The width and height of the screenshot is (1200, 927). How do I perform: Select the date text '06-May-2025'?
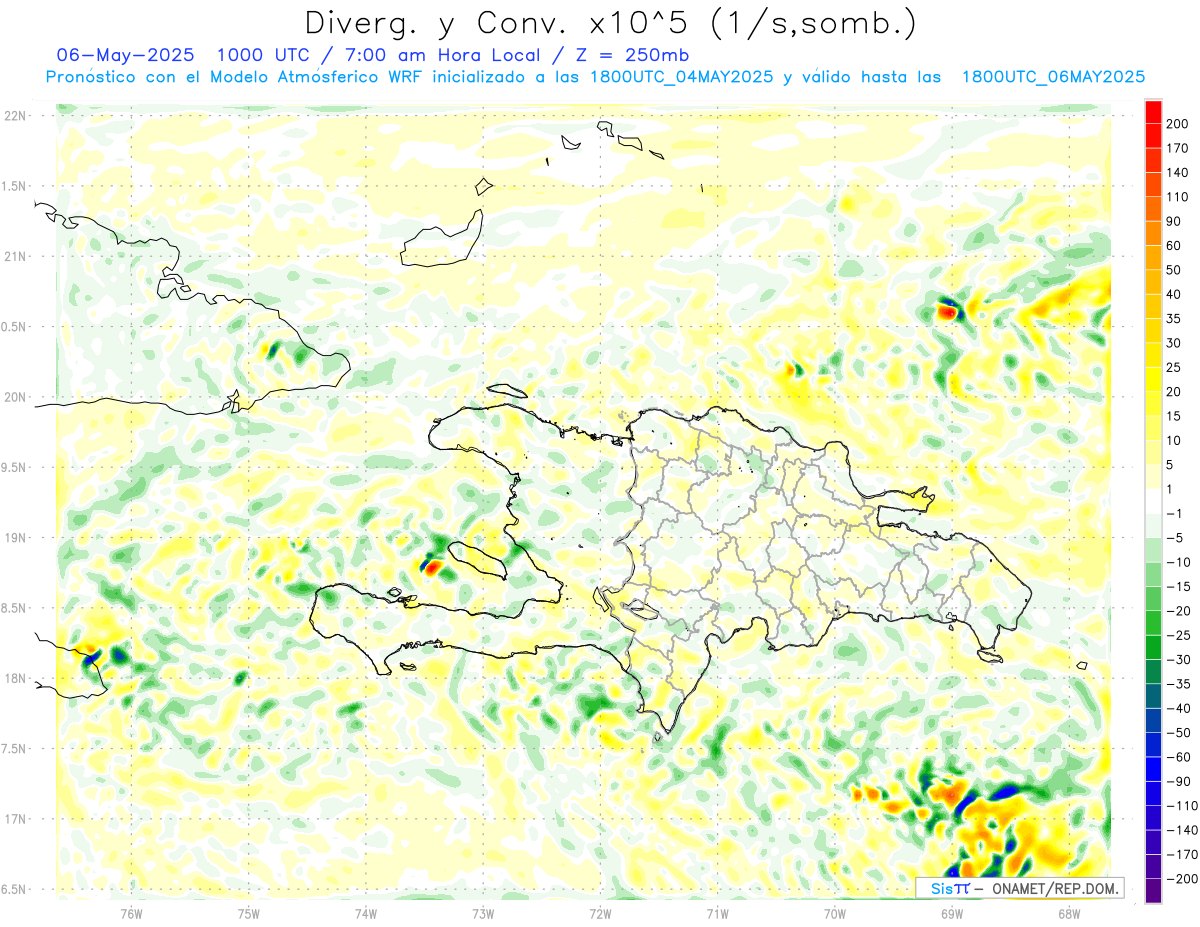[x=126, y=55]
